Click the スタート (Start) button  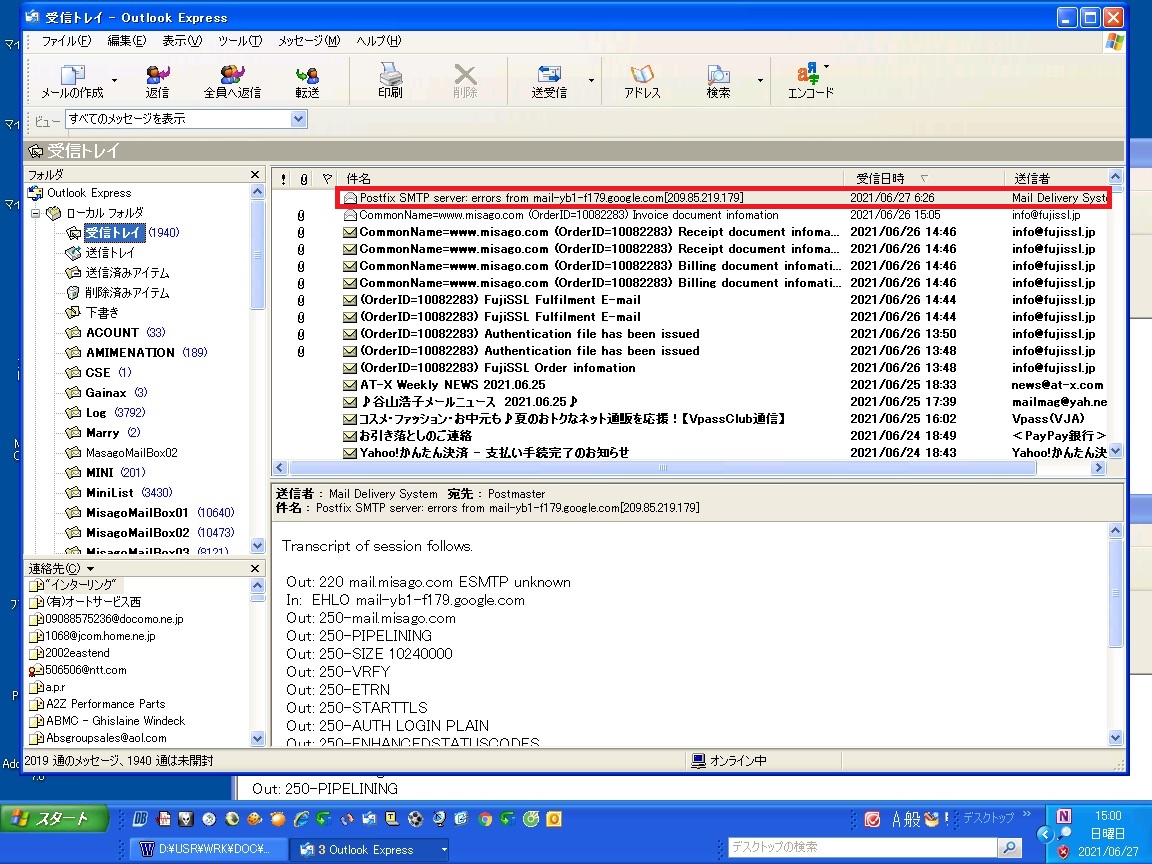point(55,818)
